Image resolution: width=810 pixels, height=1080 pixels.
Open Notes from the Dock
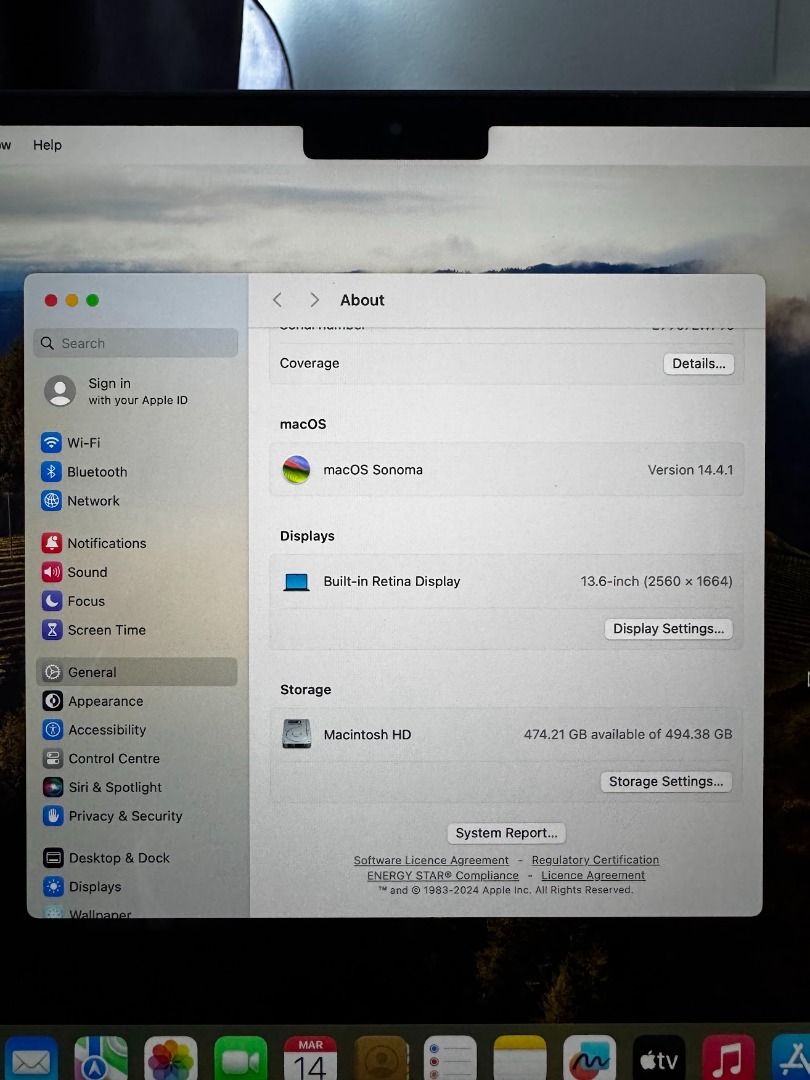pyautogui.click(x=520, y=1058)
